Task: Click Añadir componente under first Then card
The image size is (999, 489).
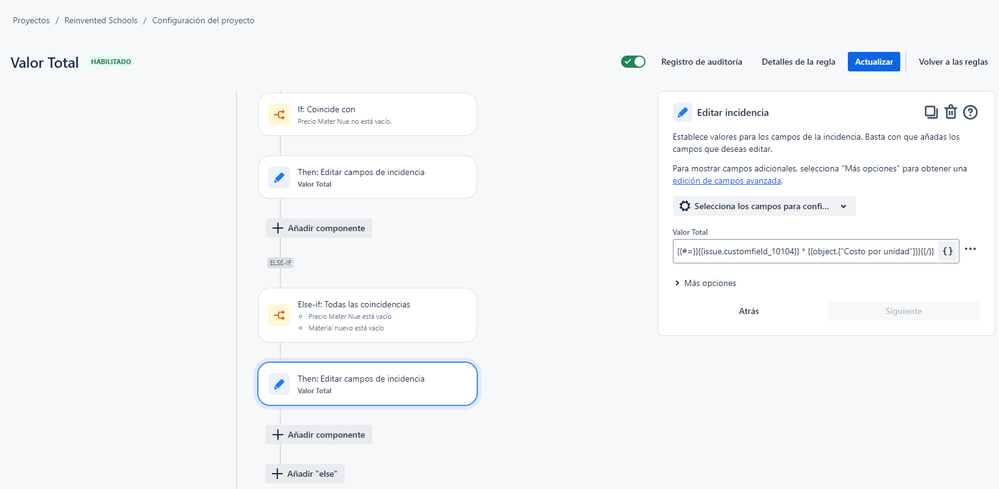Action: click(x=319, y=228)
